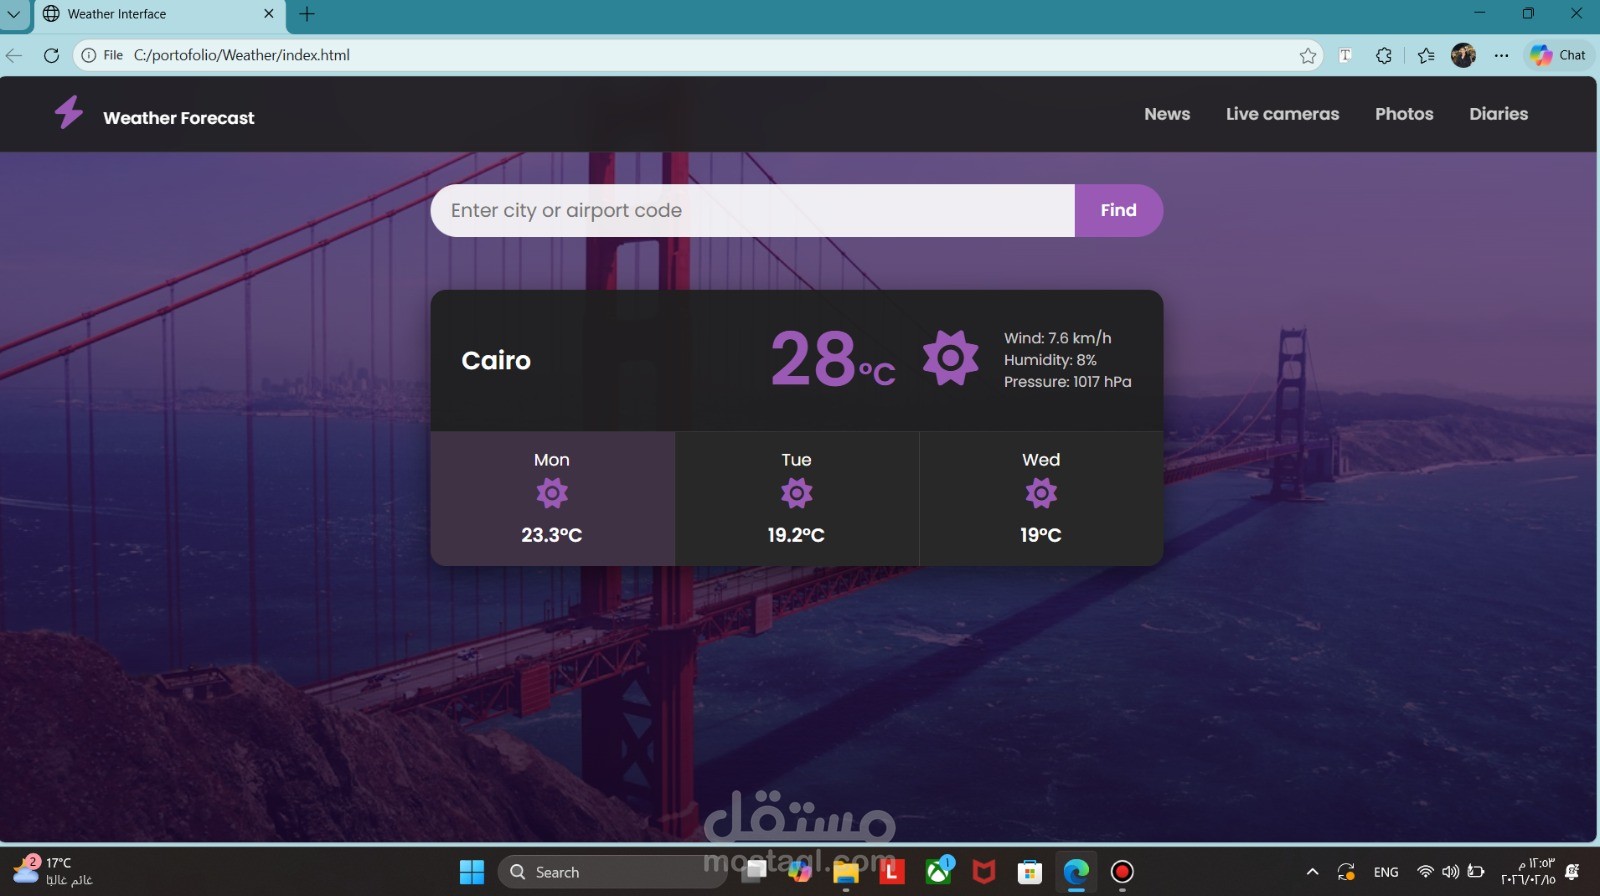1600x896 pixels.
Task: Open the Windows Start menu
Action: click(x=472, y=872)
